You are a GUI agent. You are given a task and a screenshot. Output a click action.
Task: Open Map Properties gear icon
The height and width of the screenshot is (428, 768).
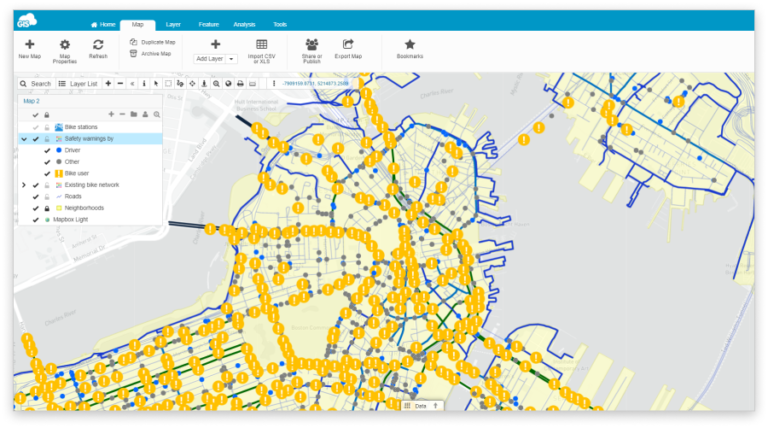click(x=65, y=45)
